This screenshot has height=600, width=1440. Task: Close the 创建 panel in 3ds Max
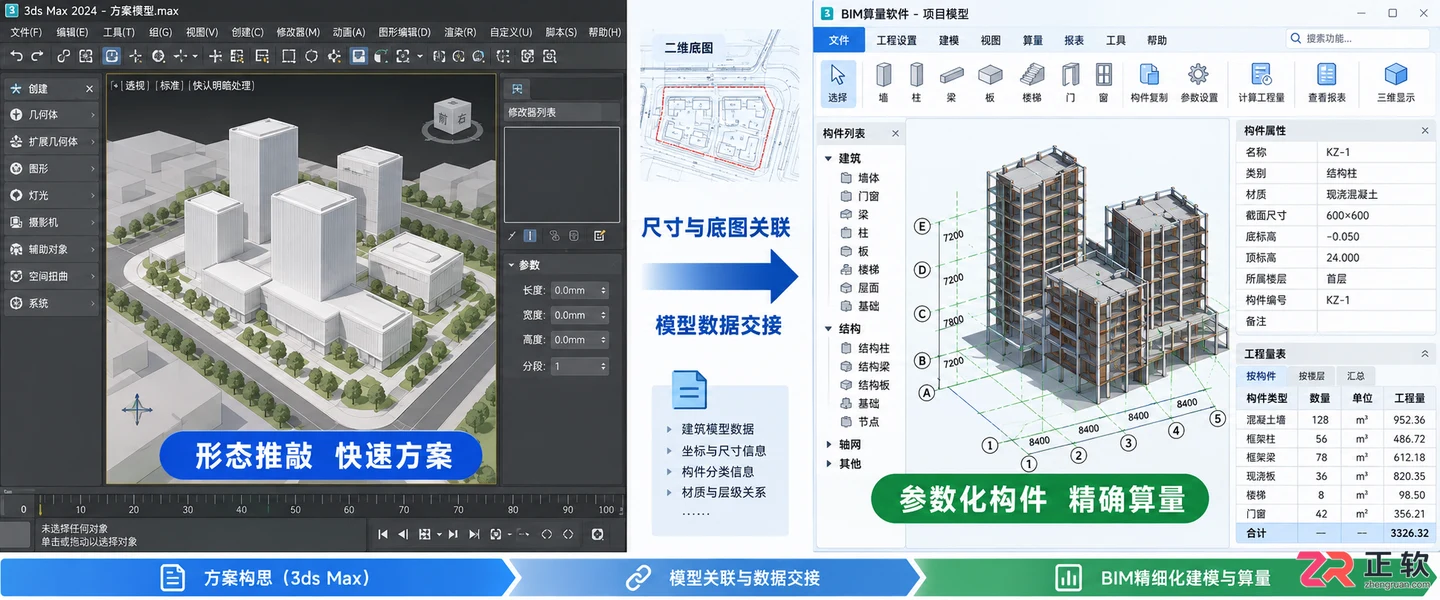(x=89, y=89)
